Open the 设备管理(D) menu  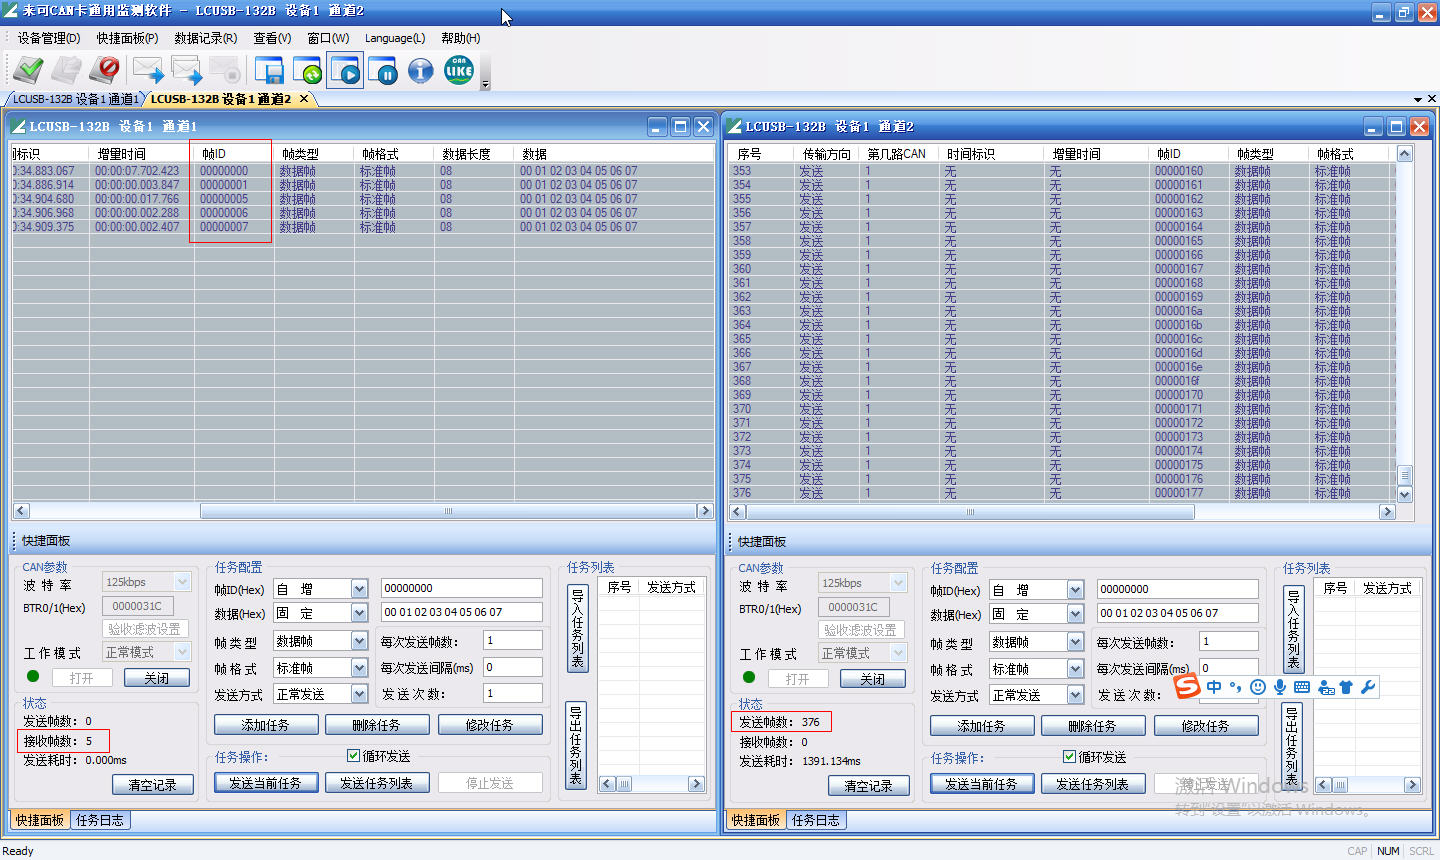pos(48,38)
